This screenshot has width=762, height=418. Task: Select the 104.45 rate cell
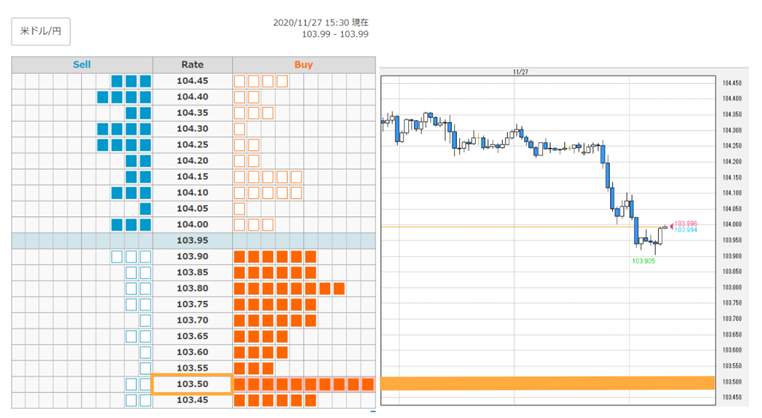point(192,81)
